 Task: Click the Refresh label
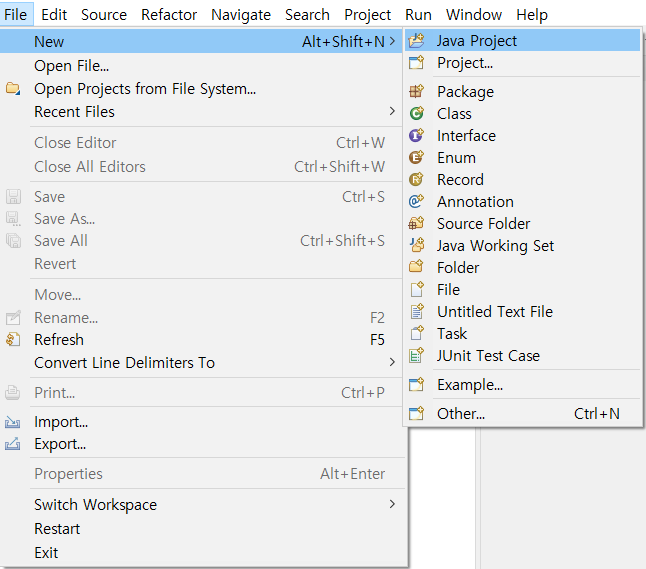pyautogui.click(x=59, y=340)
